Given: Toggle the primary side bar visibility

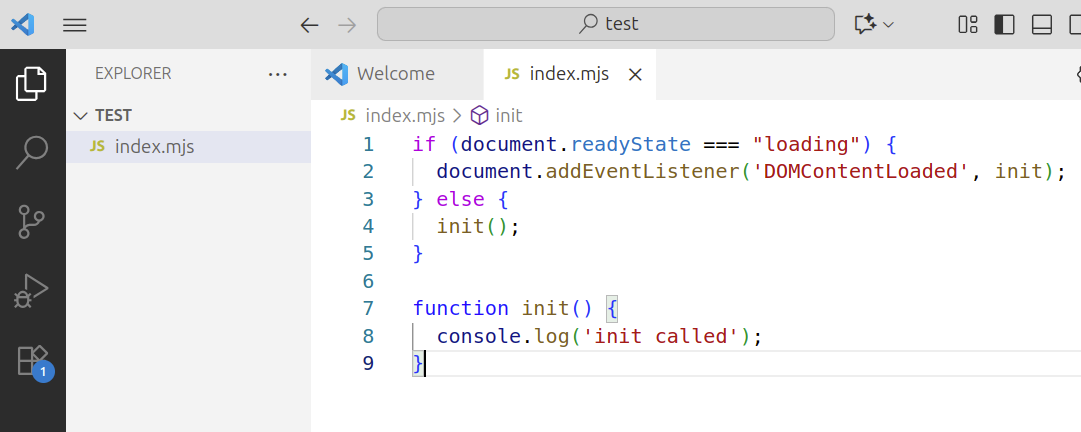Looking at the screenshot, I should click(x=1004, y=25).
